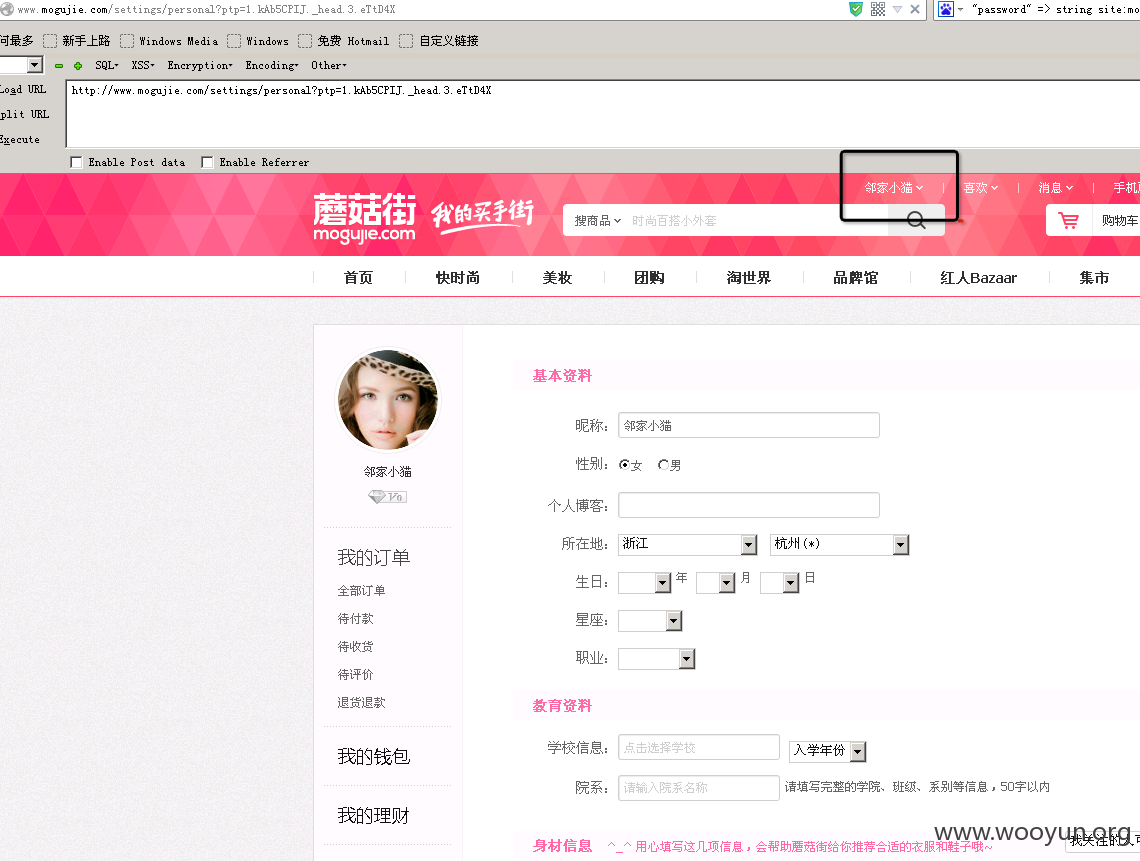Click the green minus icon in HackBar
The height and width of the screenshot is (861, 1140).
pyautogui.click(x=59, y=65)
